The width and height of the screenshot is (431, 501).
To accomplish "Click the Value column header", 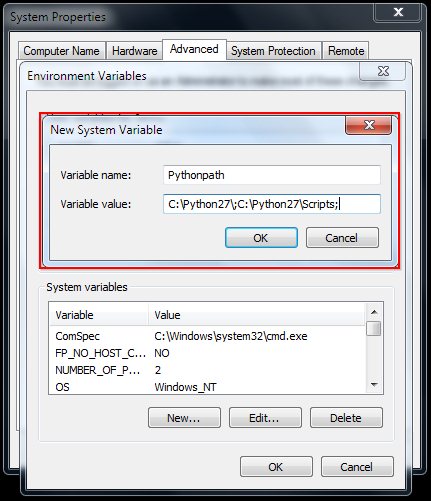I will click(x=257, y=315).
